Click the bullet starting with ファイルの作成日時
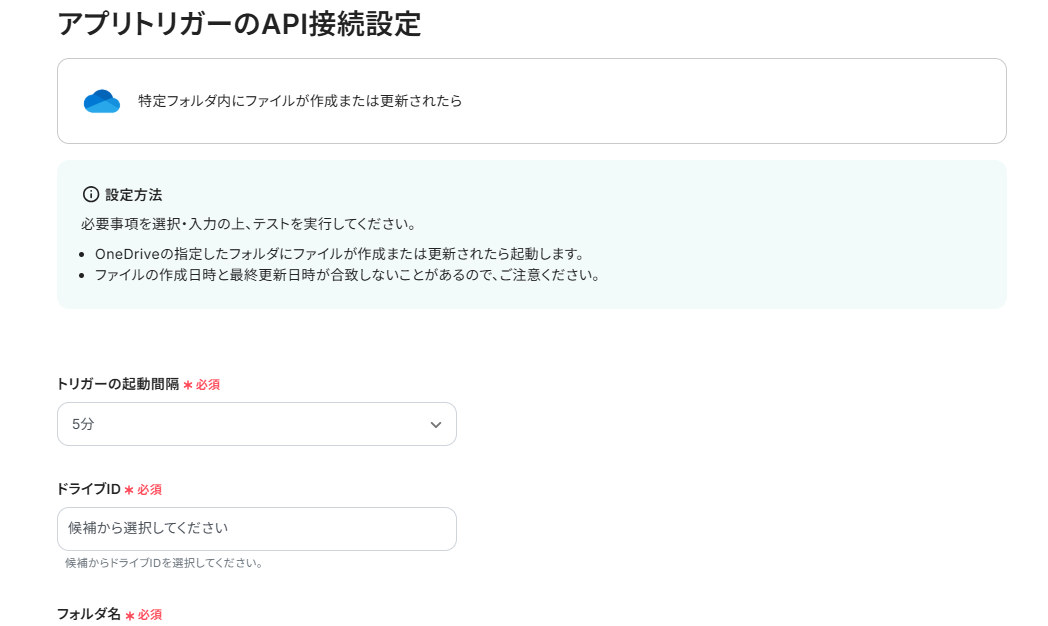The height and width of the screenshot is (626, 1048). click(347, 274)
